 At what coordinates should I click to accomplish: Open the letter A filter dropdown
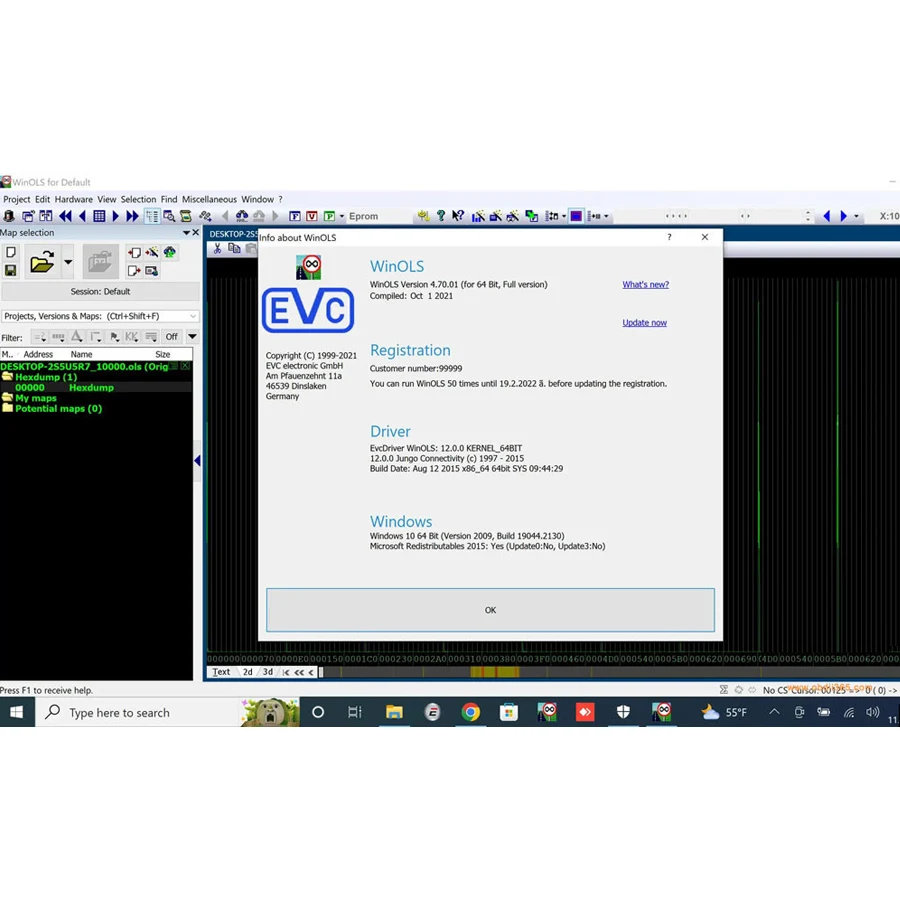point(77,337)
